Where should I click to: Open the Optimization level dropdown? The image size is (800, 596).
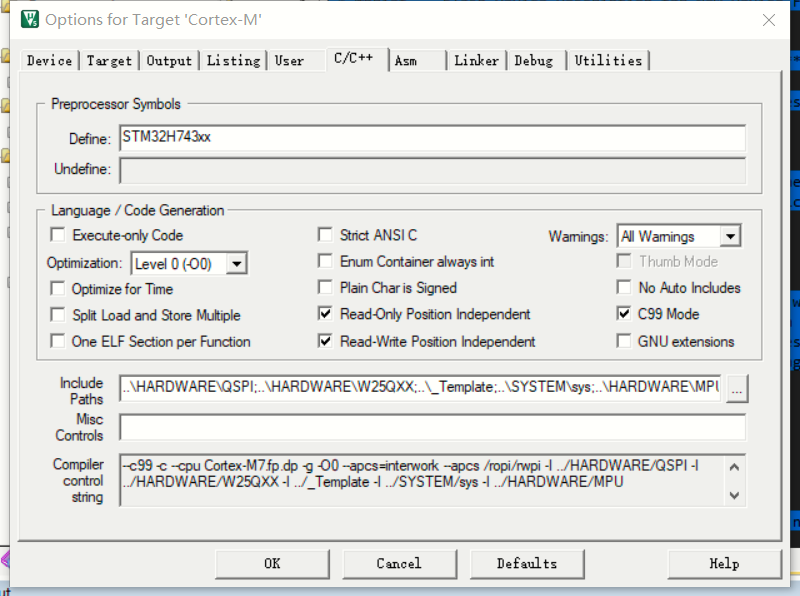point(189,264)
